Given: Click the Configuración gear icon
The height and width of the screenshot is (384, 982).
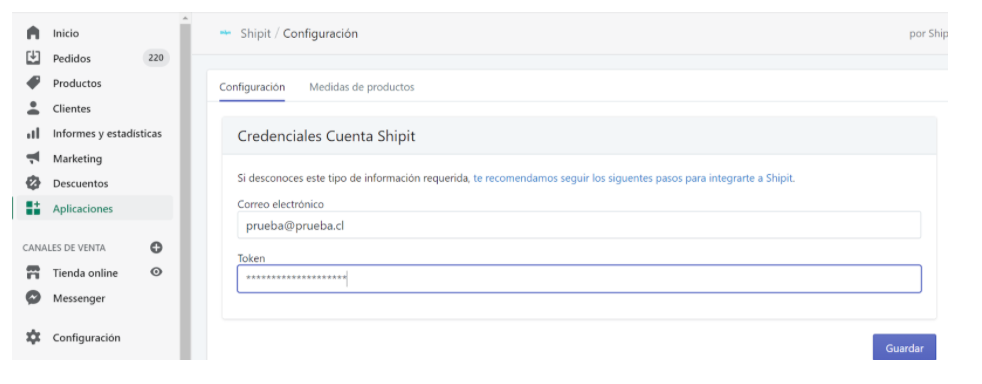Looking at the screenshot, I should point(33,337).
